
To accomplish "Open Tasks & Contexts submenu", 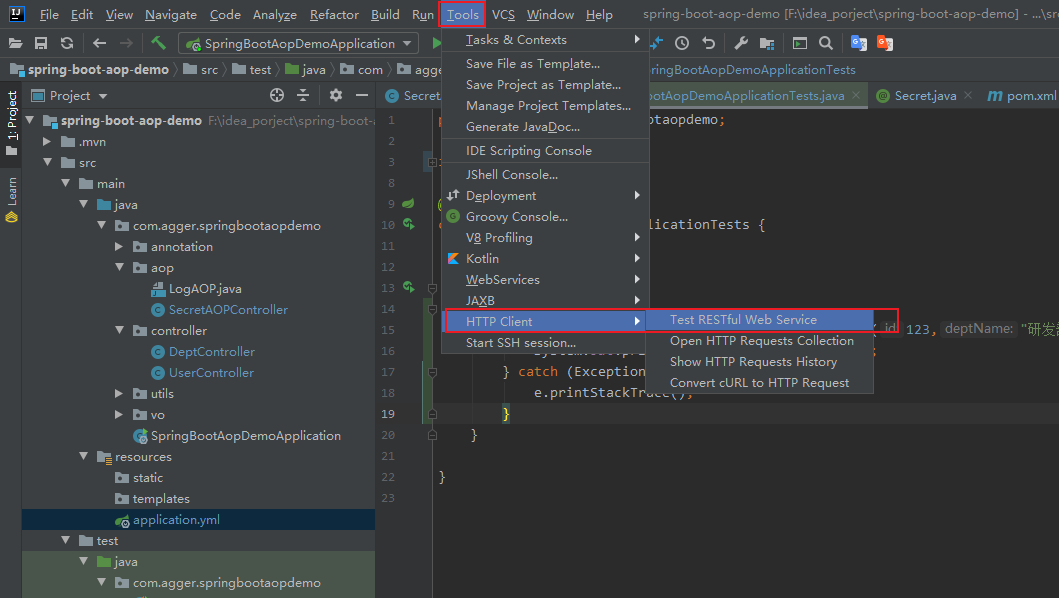I will (x=545, y=40).
